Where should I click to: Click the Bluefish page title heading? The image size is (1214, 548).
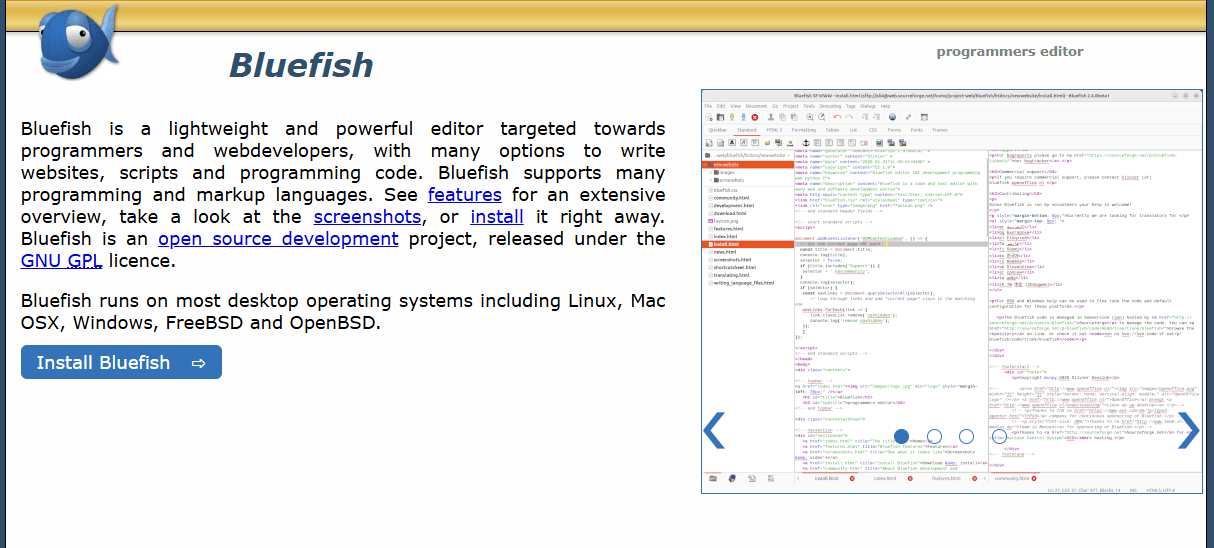pos(301,65)
